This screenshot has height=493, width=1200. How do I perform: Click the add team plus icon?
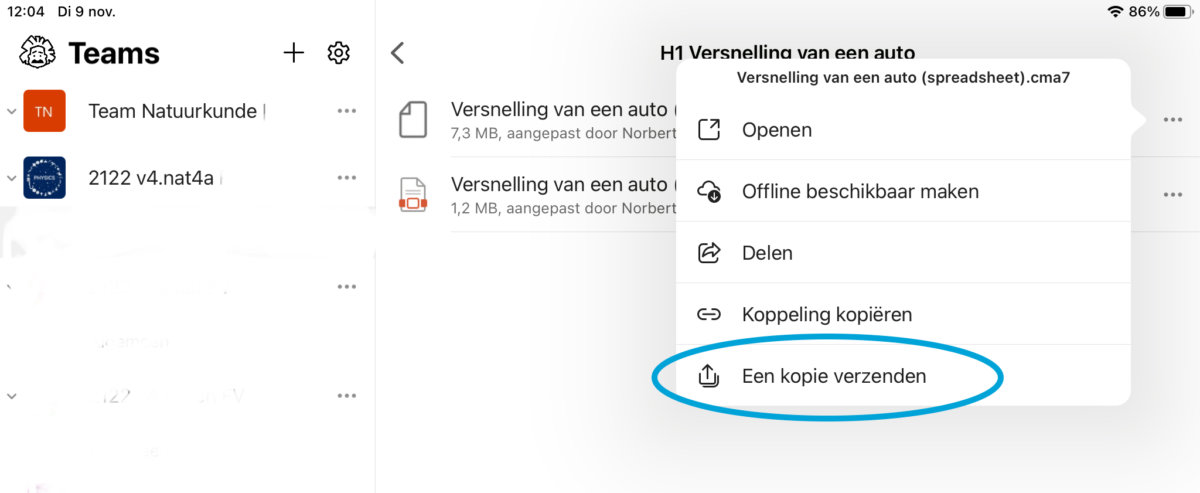click(293, 53)
